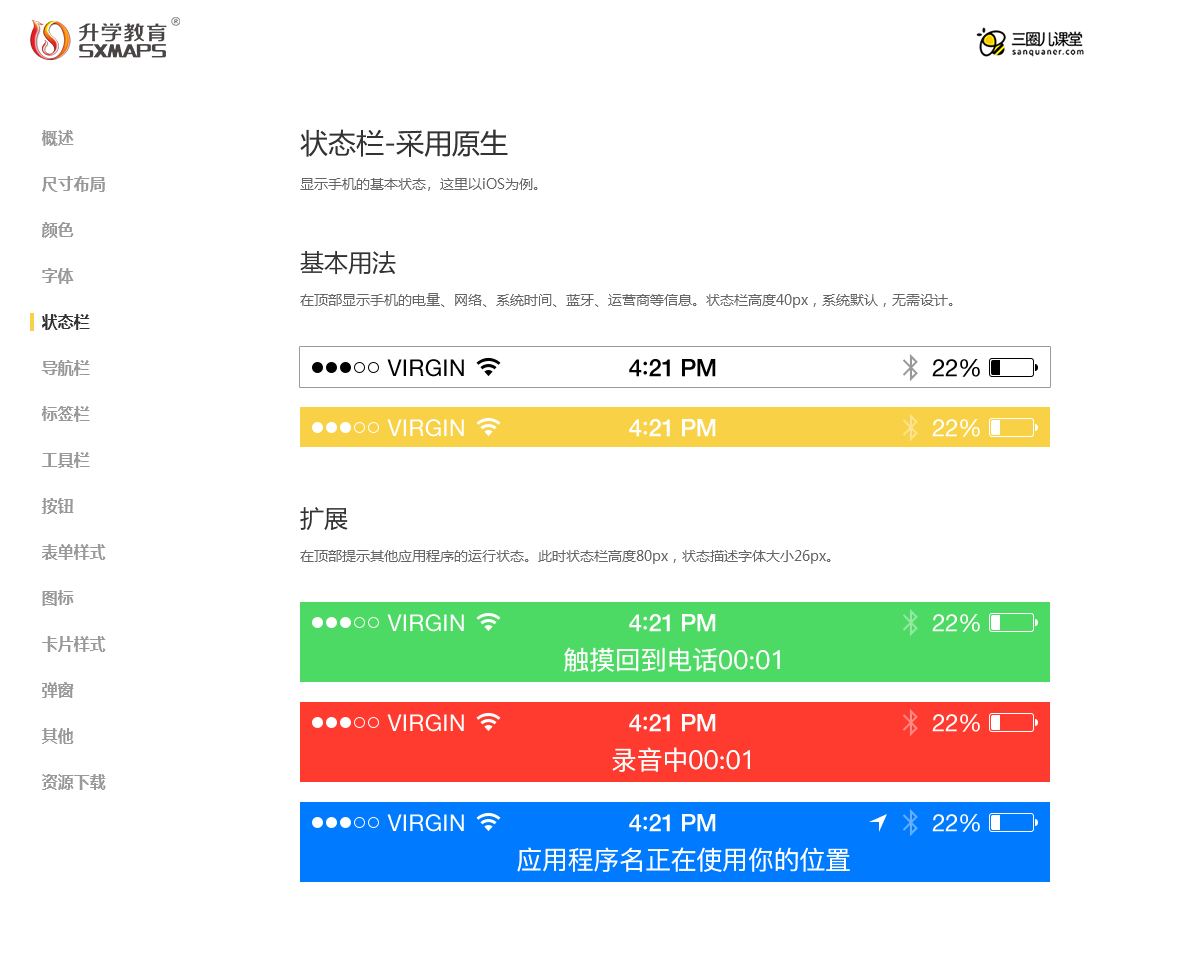Click the location arrow in blue status bar

point(879,823)
